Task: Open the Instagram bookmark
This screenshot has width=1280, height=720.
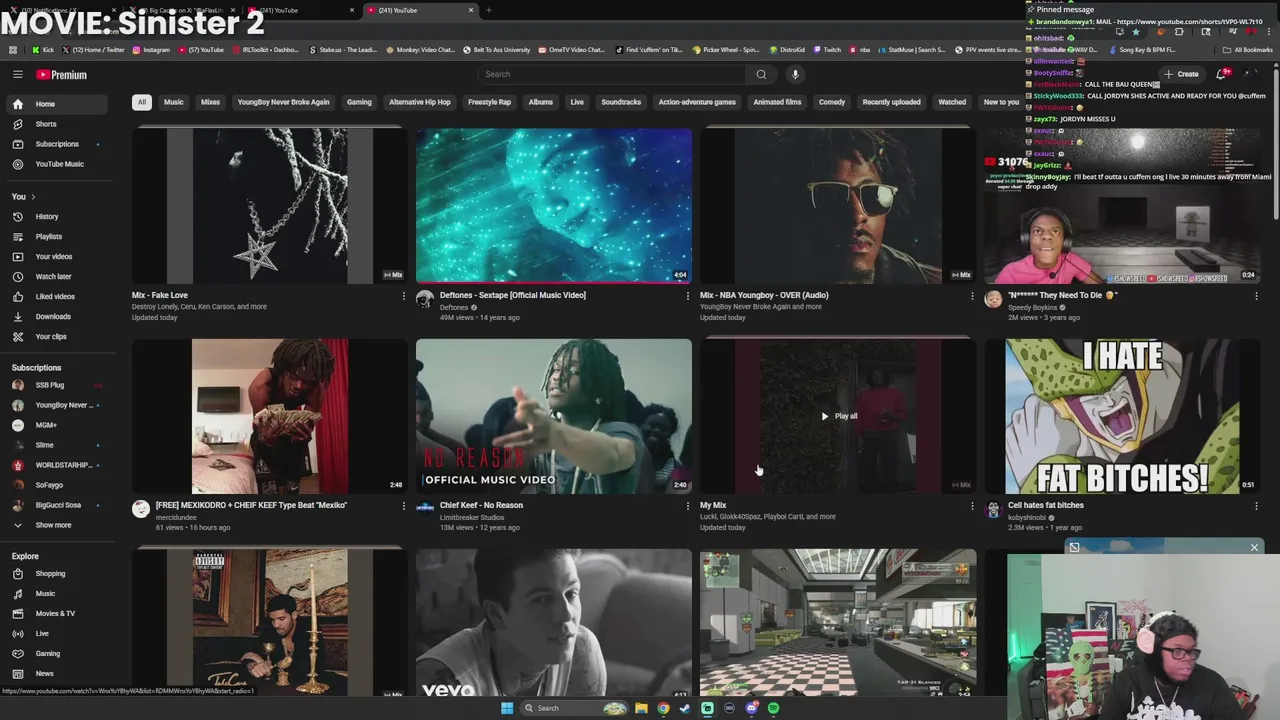Action: point(151,49)
